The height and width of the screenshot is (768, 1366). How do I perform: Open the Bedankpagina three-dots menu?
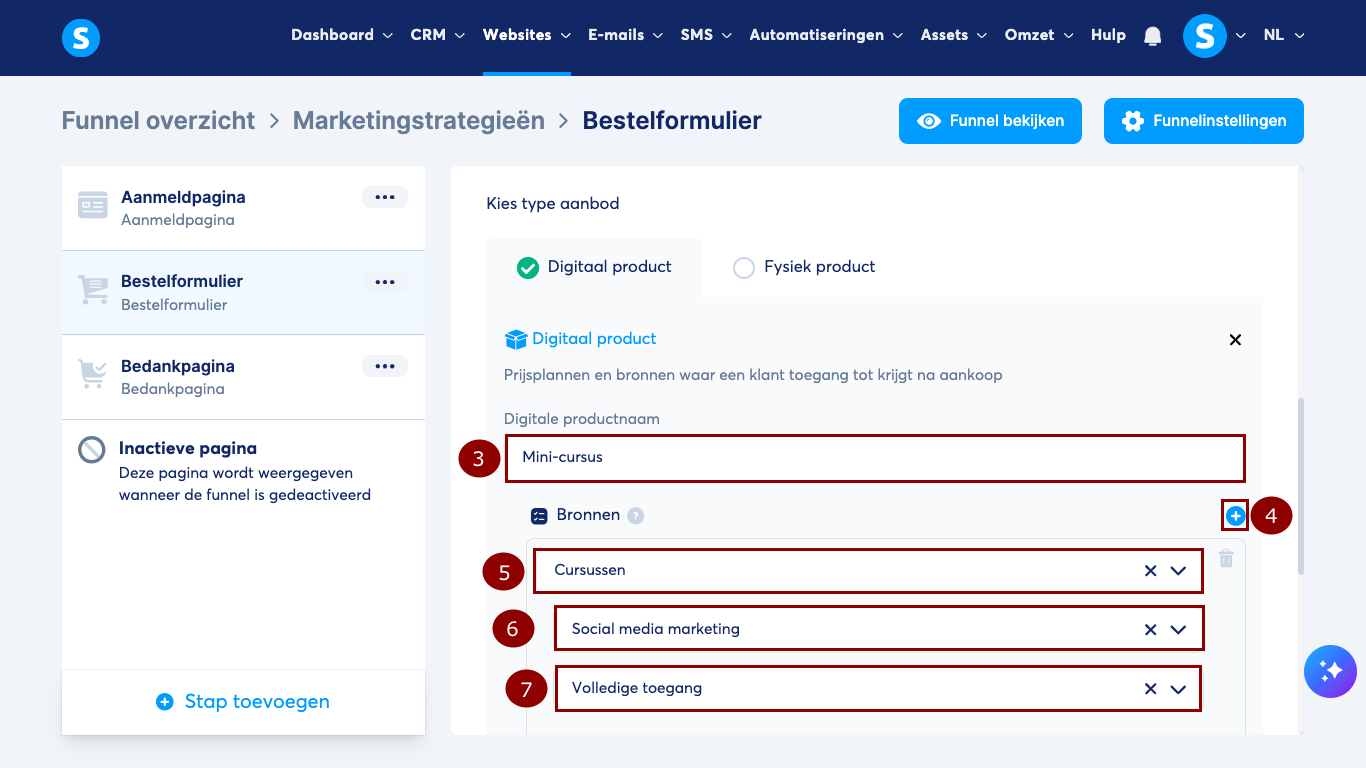point(385,366)
